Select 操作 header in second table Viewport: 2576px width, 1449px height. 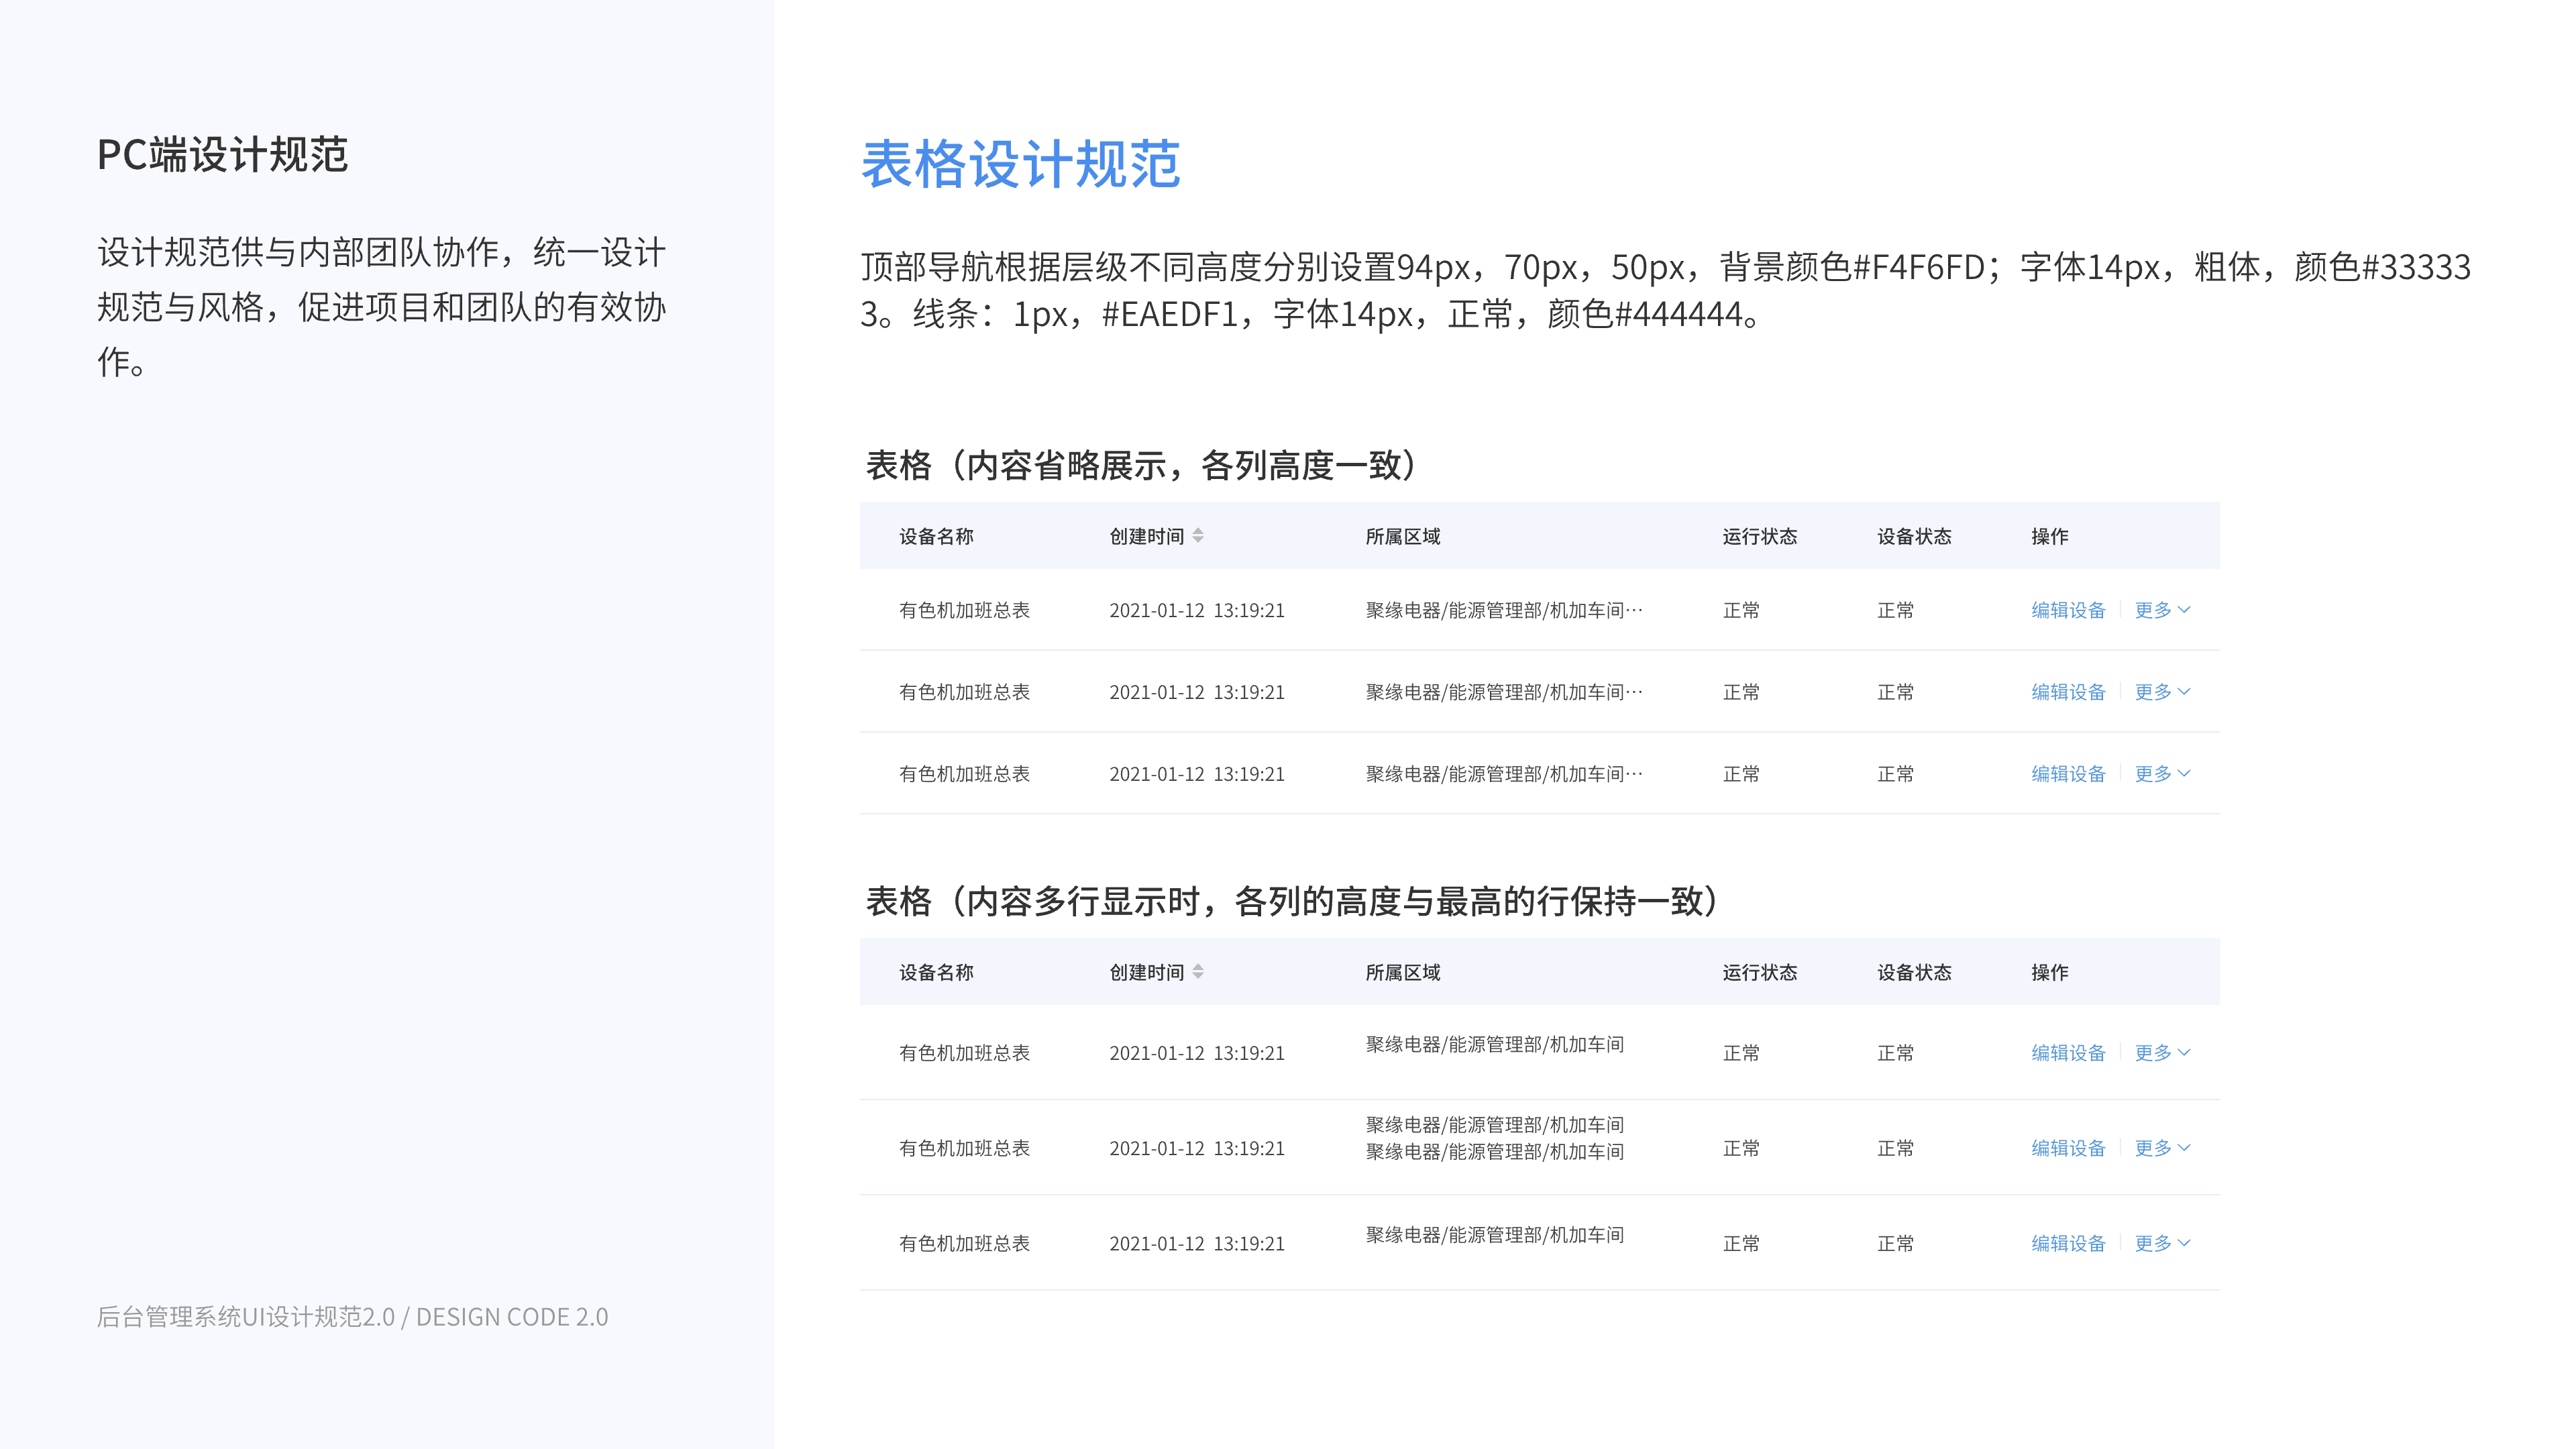[x=2050, y=973]
